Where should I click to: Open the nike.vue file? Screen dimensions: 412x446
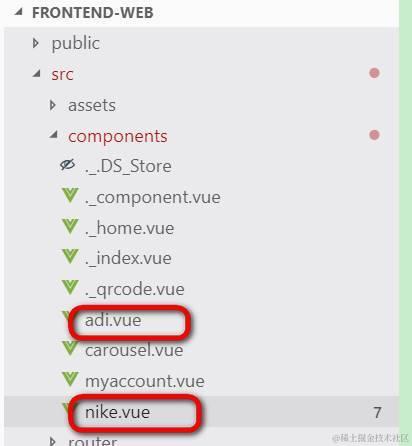[x=117, y=412]
